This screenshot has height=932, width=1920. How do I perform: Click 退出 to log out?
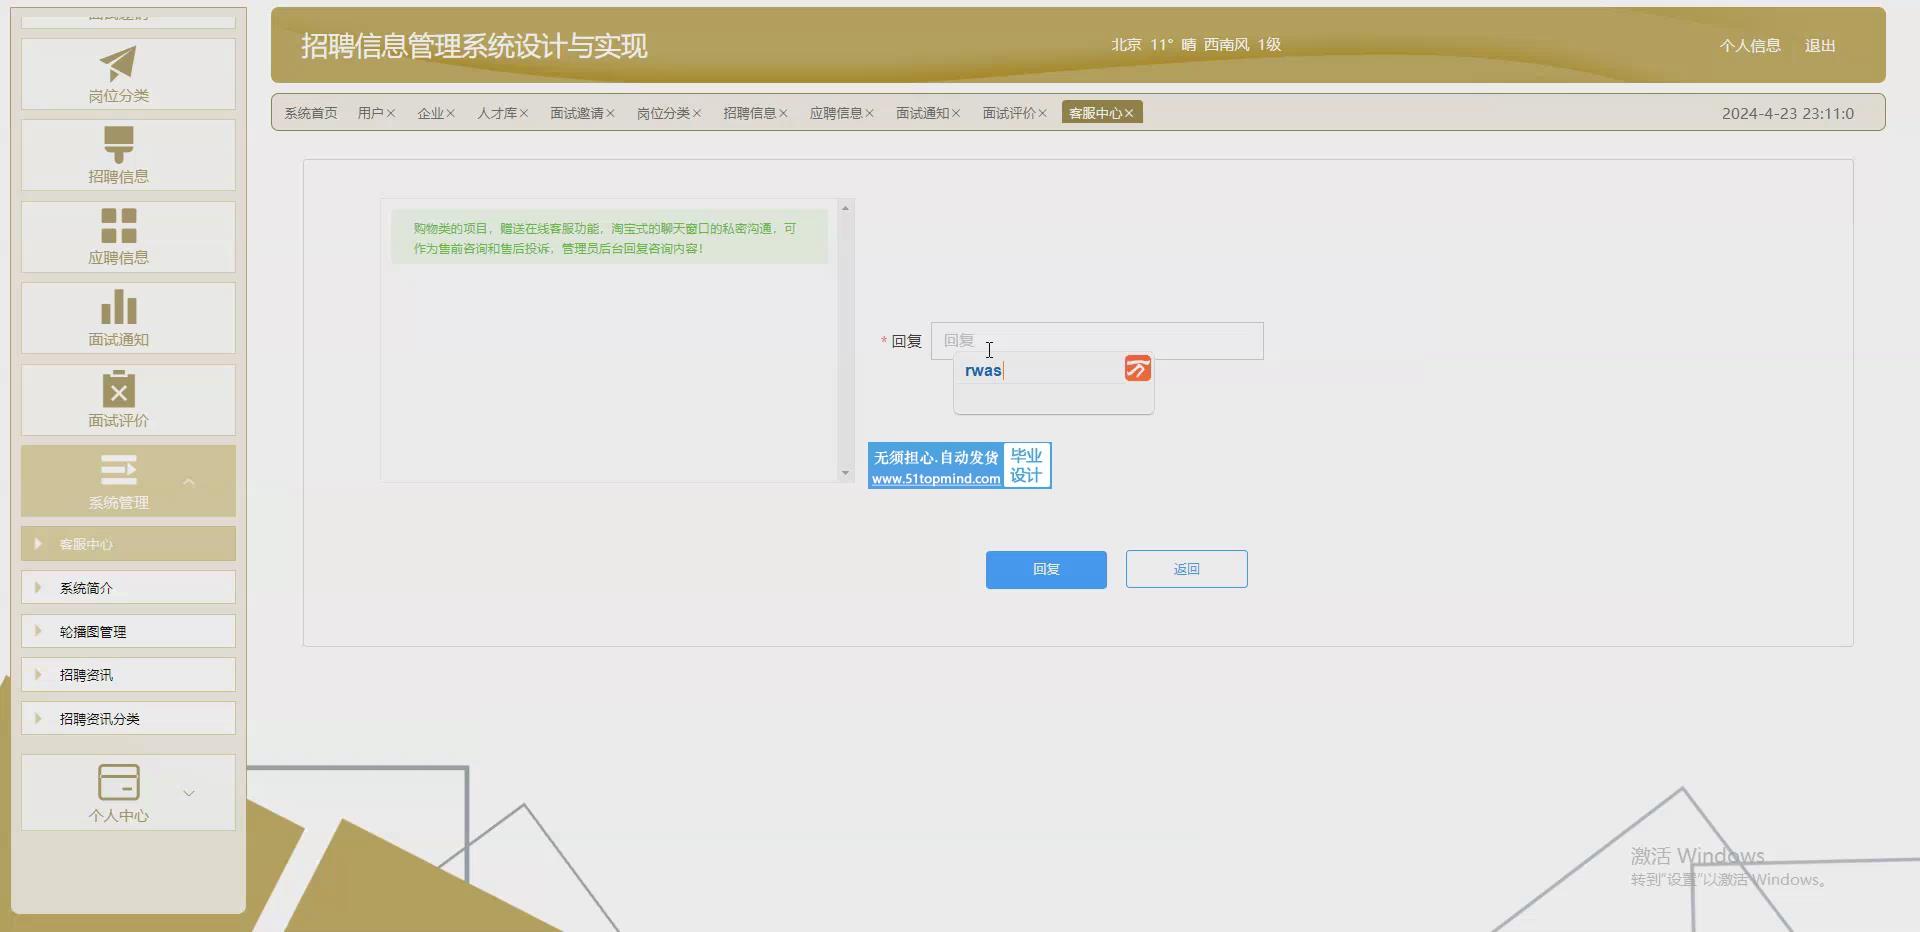[x=1820, y=46]
